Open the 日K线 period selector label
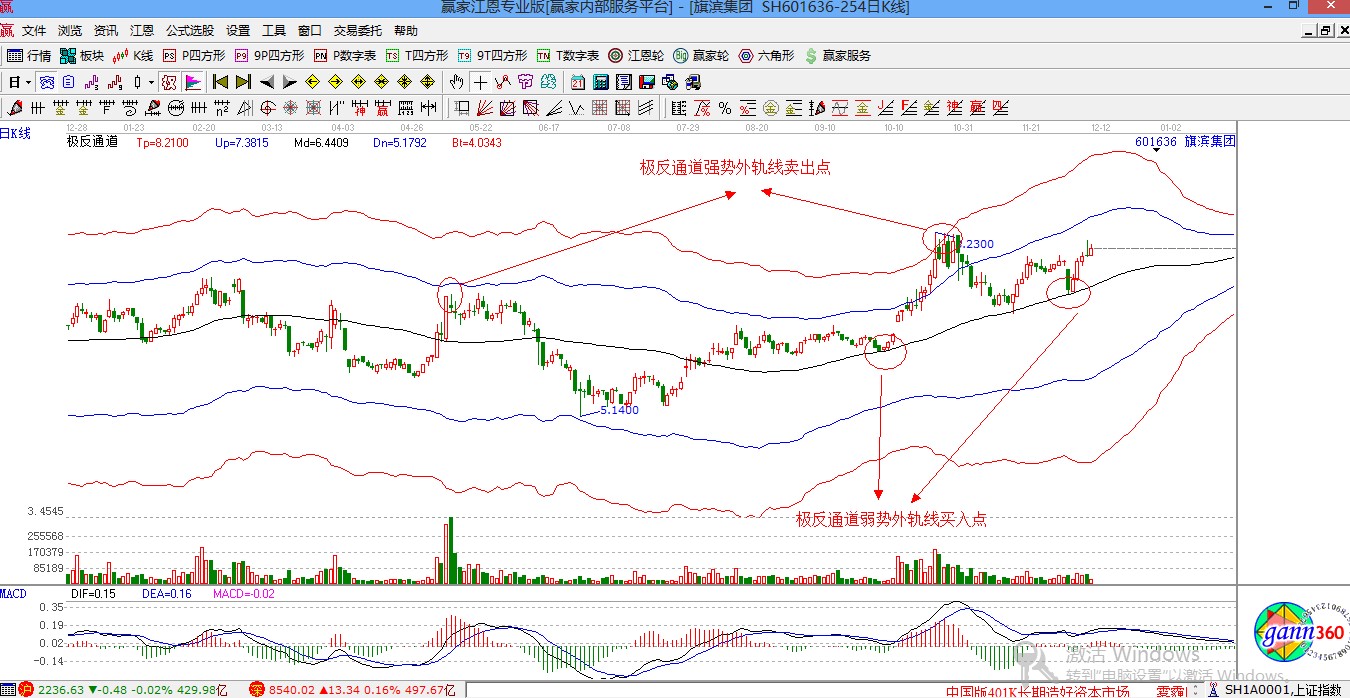 click(x=15, y=133)
